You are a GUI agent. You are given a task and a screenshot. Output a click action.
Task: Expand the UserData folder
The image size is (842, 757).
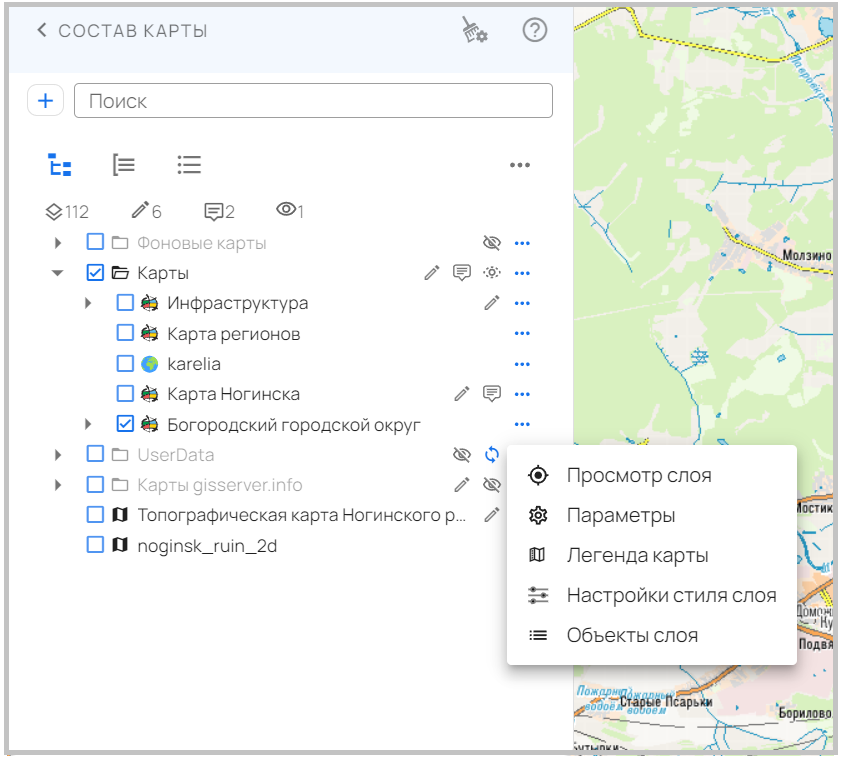[x=58, y=455]
